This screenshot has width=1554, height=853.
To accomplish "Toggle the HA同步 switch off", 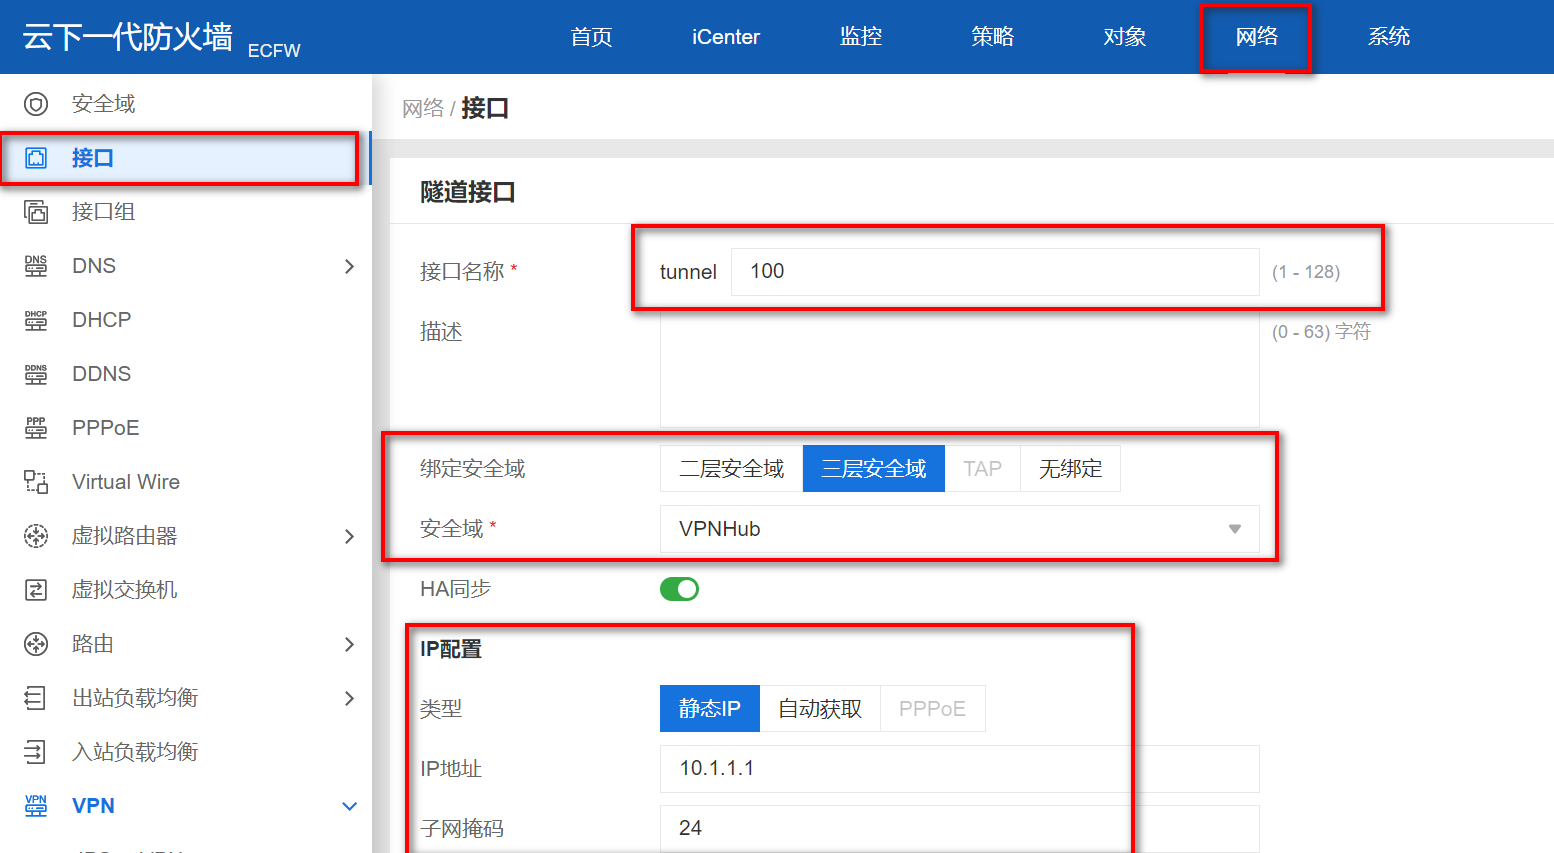I will pos(679,589).
